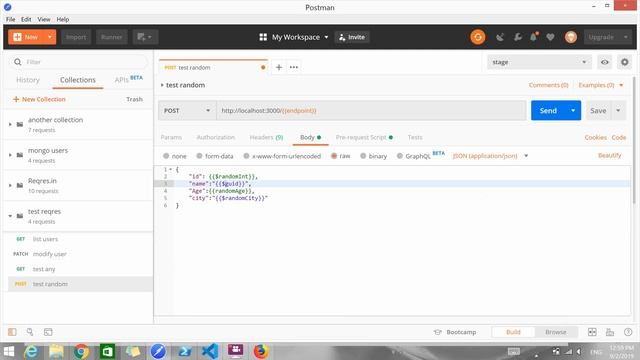Screen dimensions: 640x360
Task: Switch to History tab in sidebar
Action: [28, 80]
